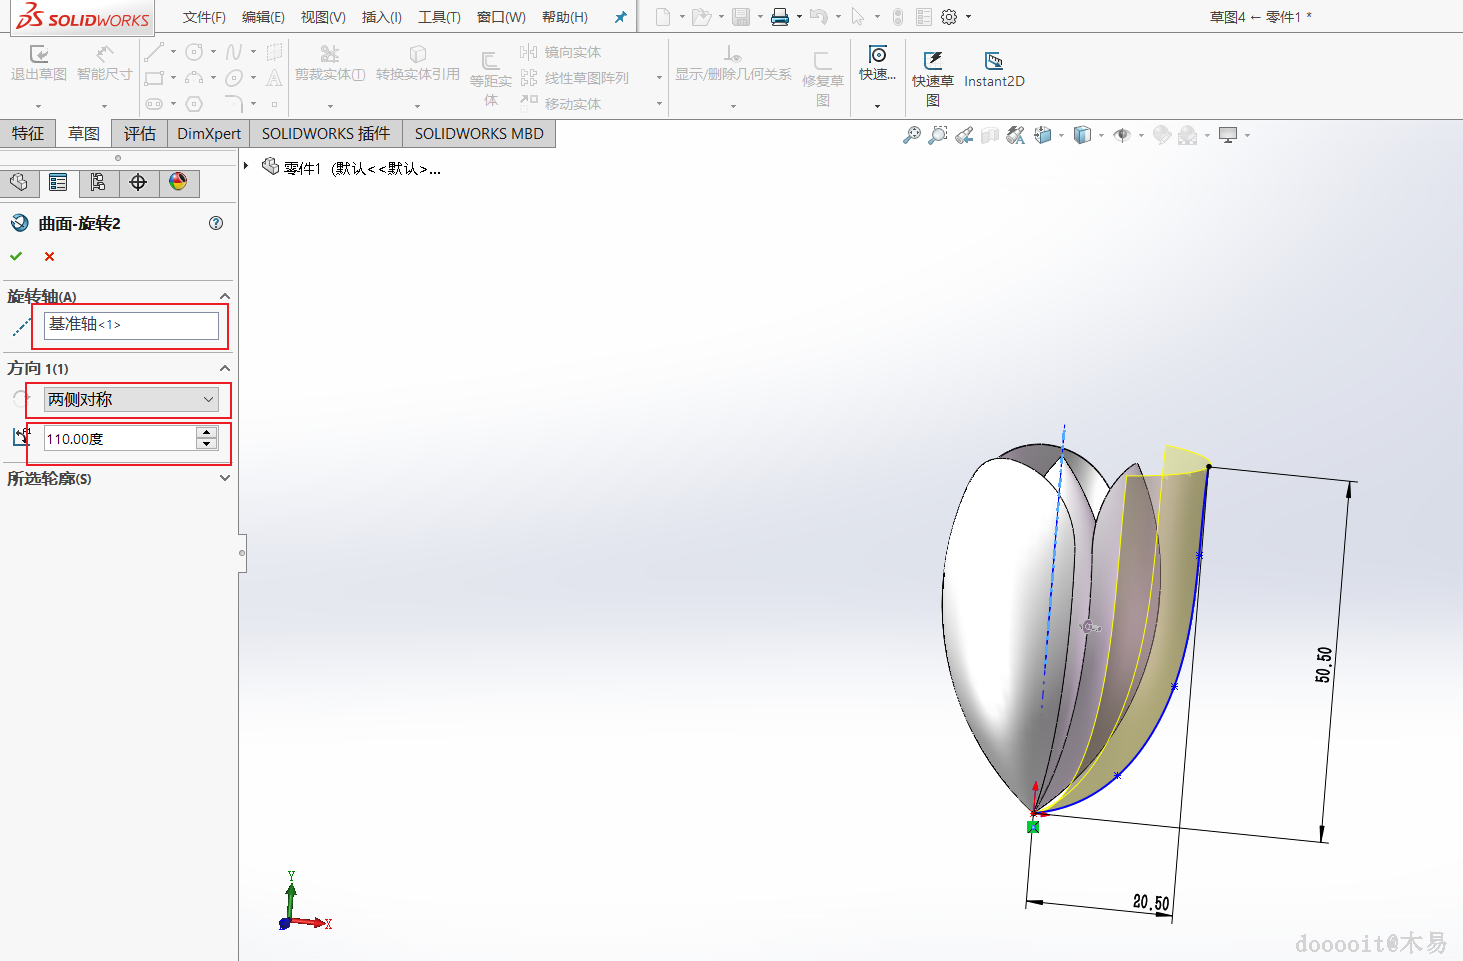Open the DisplayManager color ball tab
This screenshot has height=961, width=1463.
(x=178, y=182)
